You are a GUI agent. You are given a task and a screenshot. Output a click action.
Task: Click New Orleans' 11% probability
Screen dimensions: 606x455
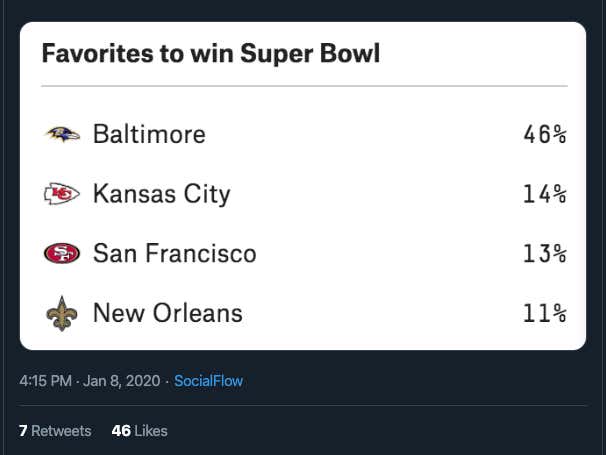[545, 313]
